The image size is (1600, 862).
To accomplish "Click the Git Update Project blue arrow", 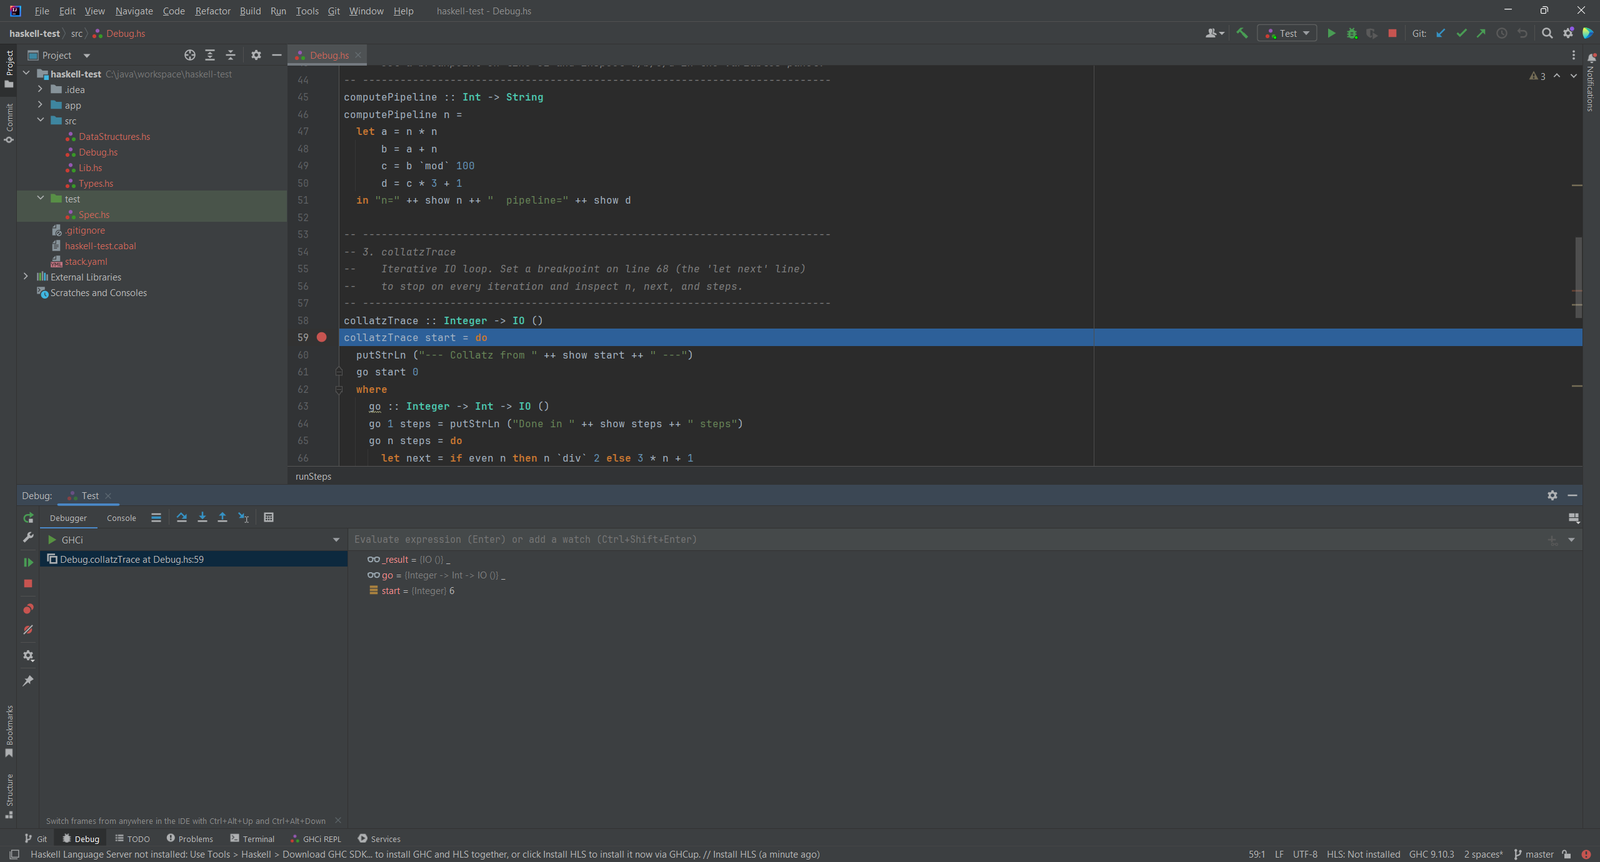I will (1441, 33).
